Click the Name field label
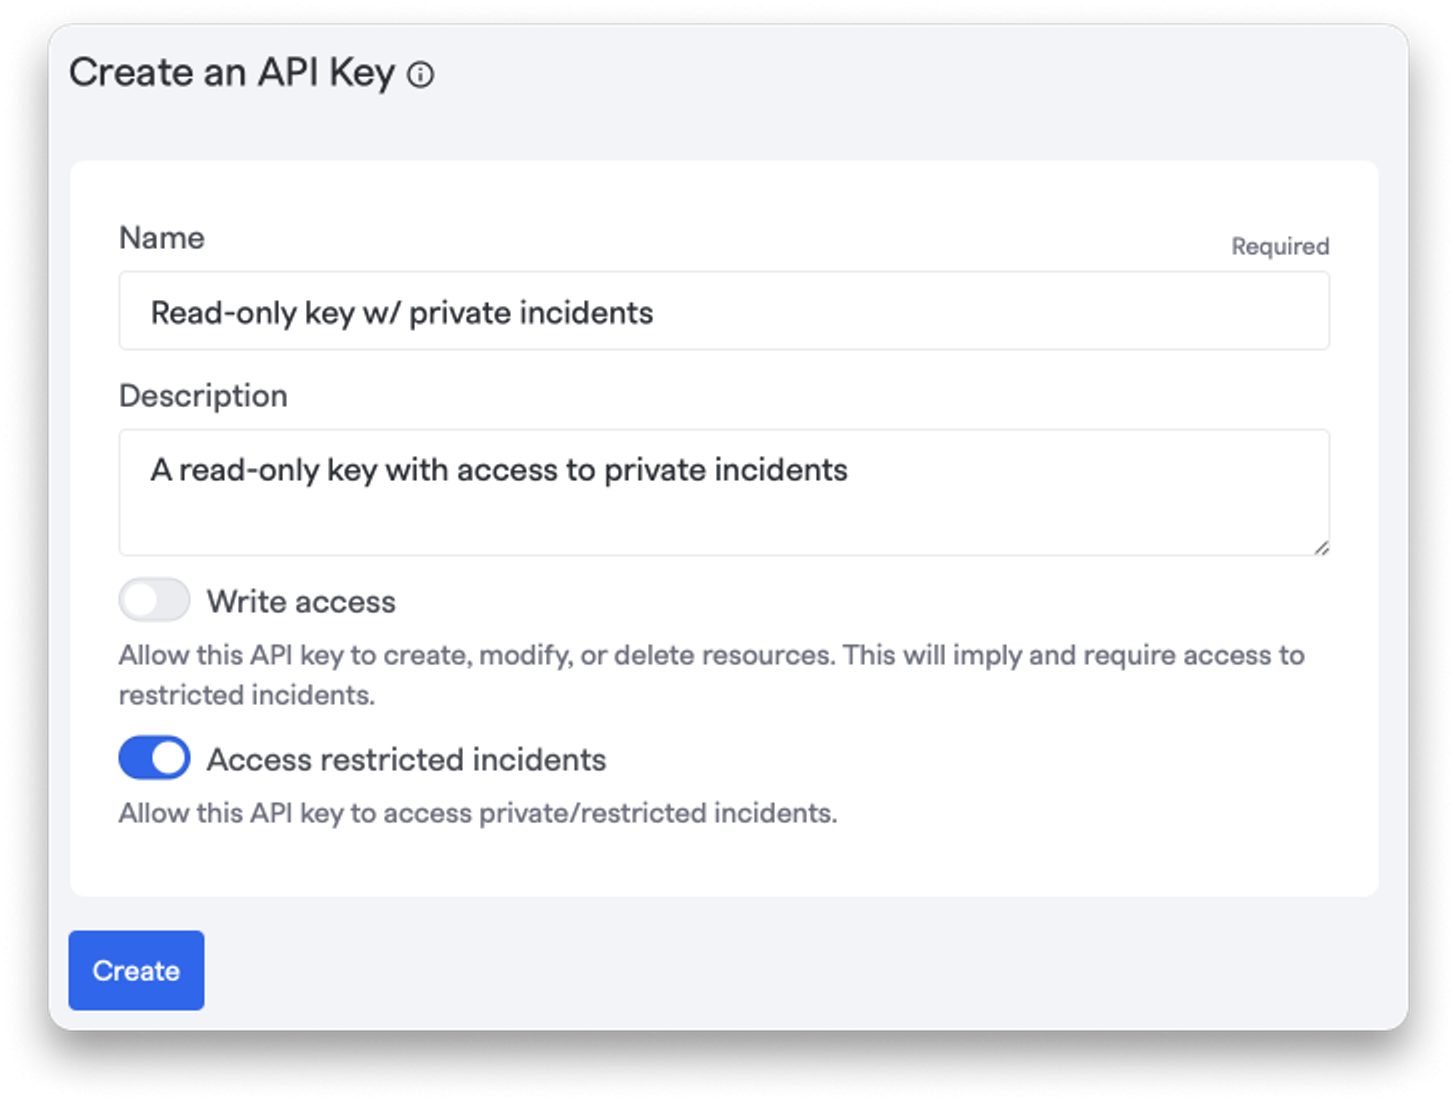The height and width of the screenshot is (1102, 1456). tap(162, 238)
